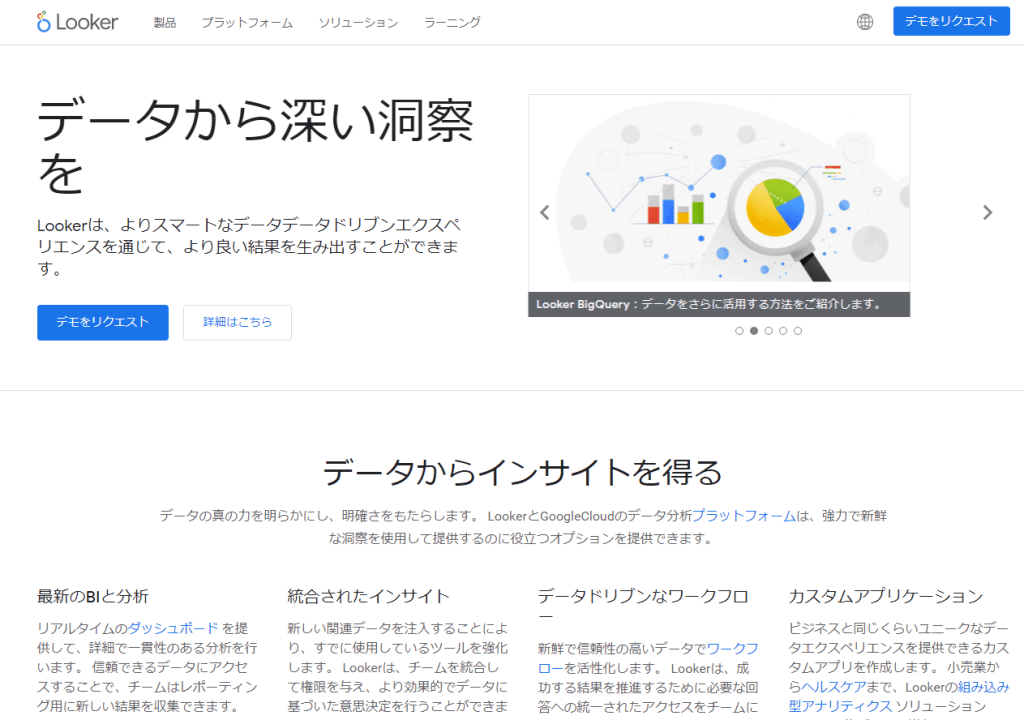Click the 詳細はこちら button

click(237, 322)
